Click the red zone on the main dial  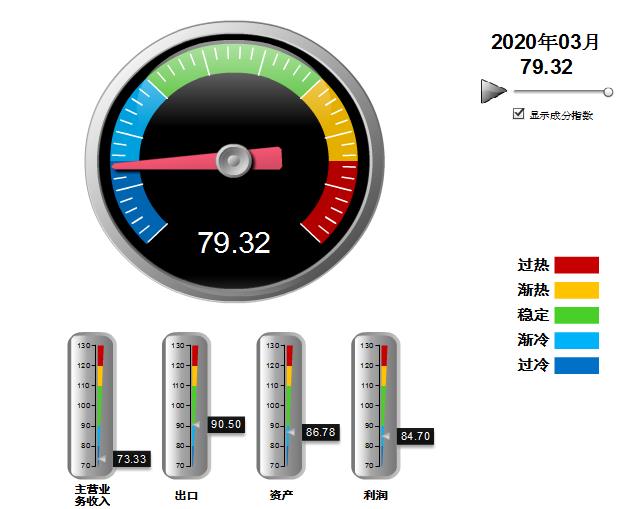[338, 198]
